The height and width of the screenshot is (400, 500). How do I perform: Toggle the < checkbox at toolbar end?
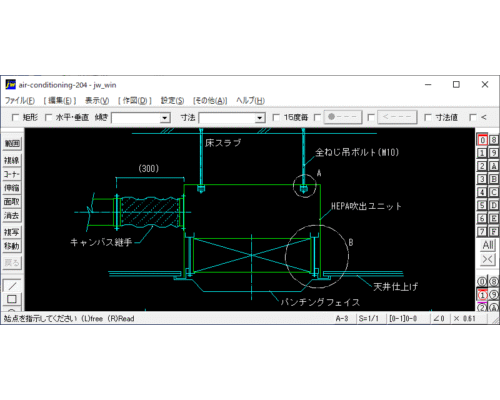(473, 117)
